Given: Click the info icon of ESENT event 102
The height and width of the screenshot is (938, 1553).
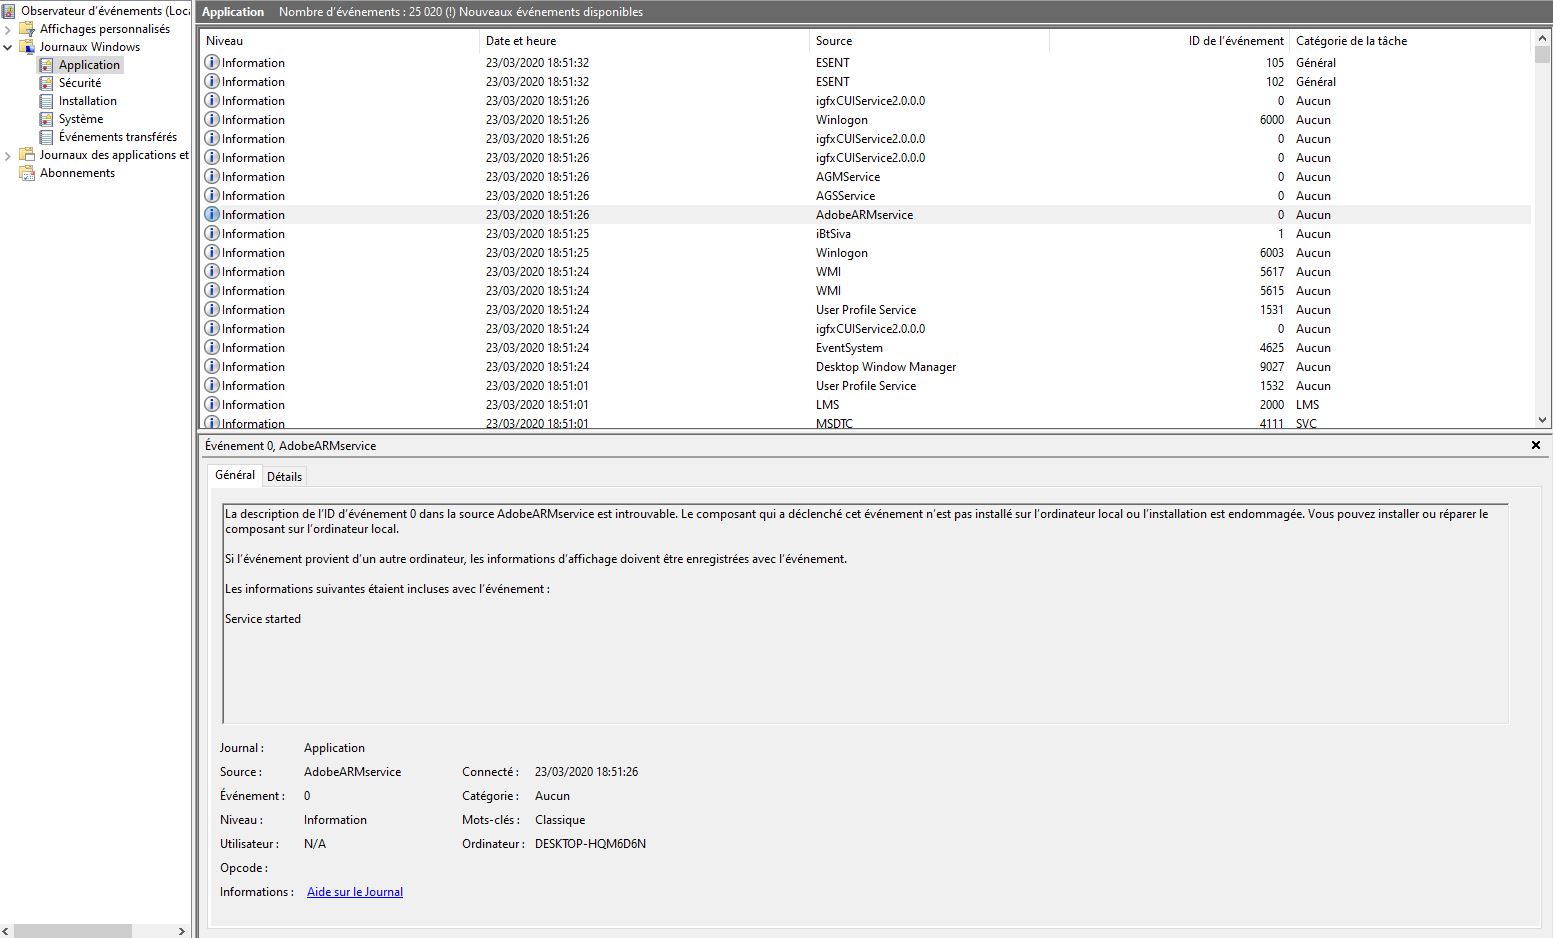Looking at the screenshot, I should coord(212,81).
